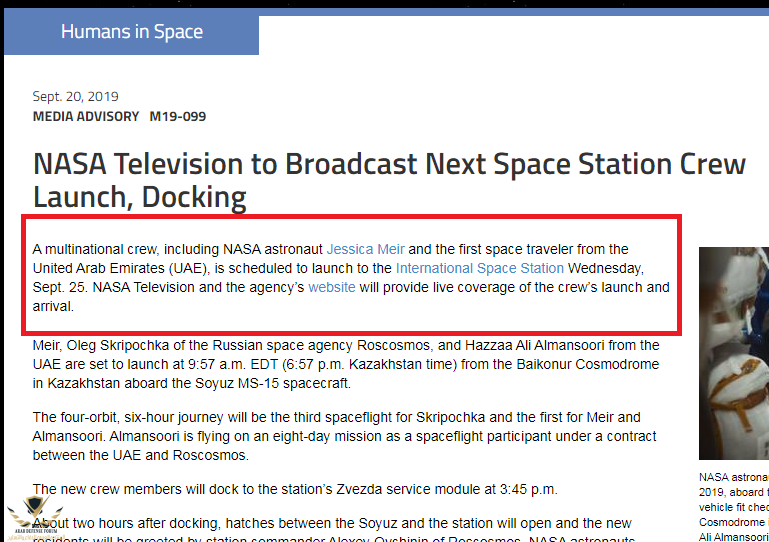Click the paragraph starting "The four-orbit, six-hour journey"
Image resolution: width=769 pixels, height=542 pixels.
pyautogui.click(x=344, y=436)
